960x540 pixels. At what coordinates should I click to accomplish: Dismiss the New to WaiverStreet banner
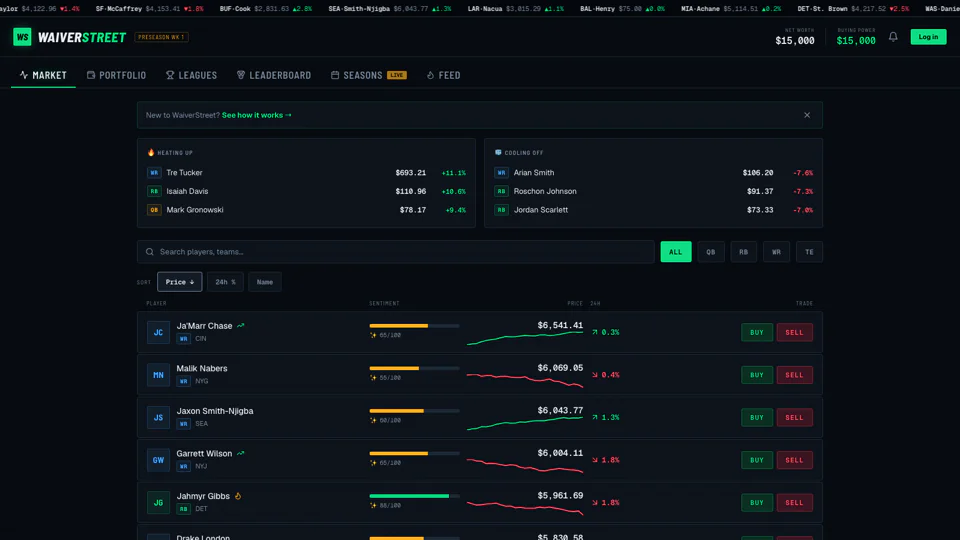(x=807, y=115)
